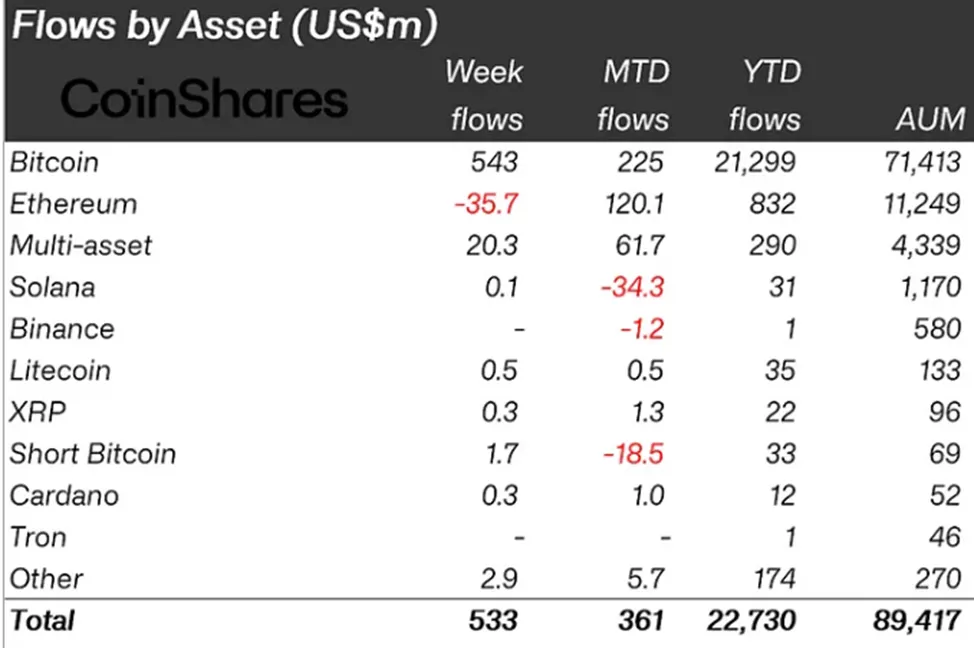974x648 pixels.
Task: Click the CoinShares logo
Action: pos(204,99)
